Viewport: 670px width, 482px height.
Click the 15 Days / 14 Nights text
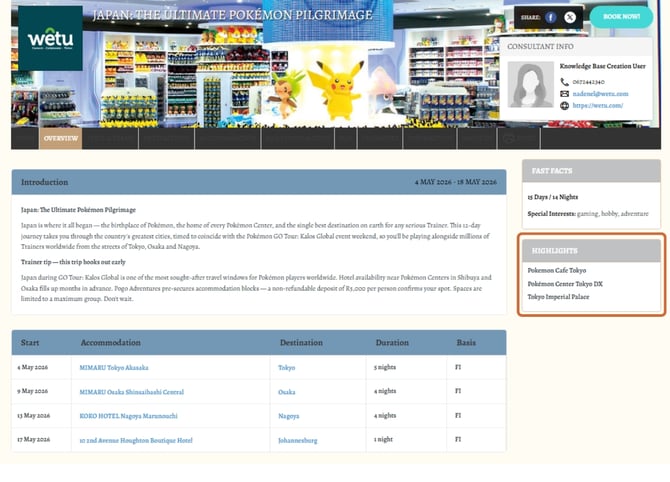tap(552, 197)
